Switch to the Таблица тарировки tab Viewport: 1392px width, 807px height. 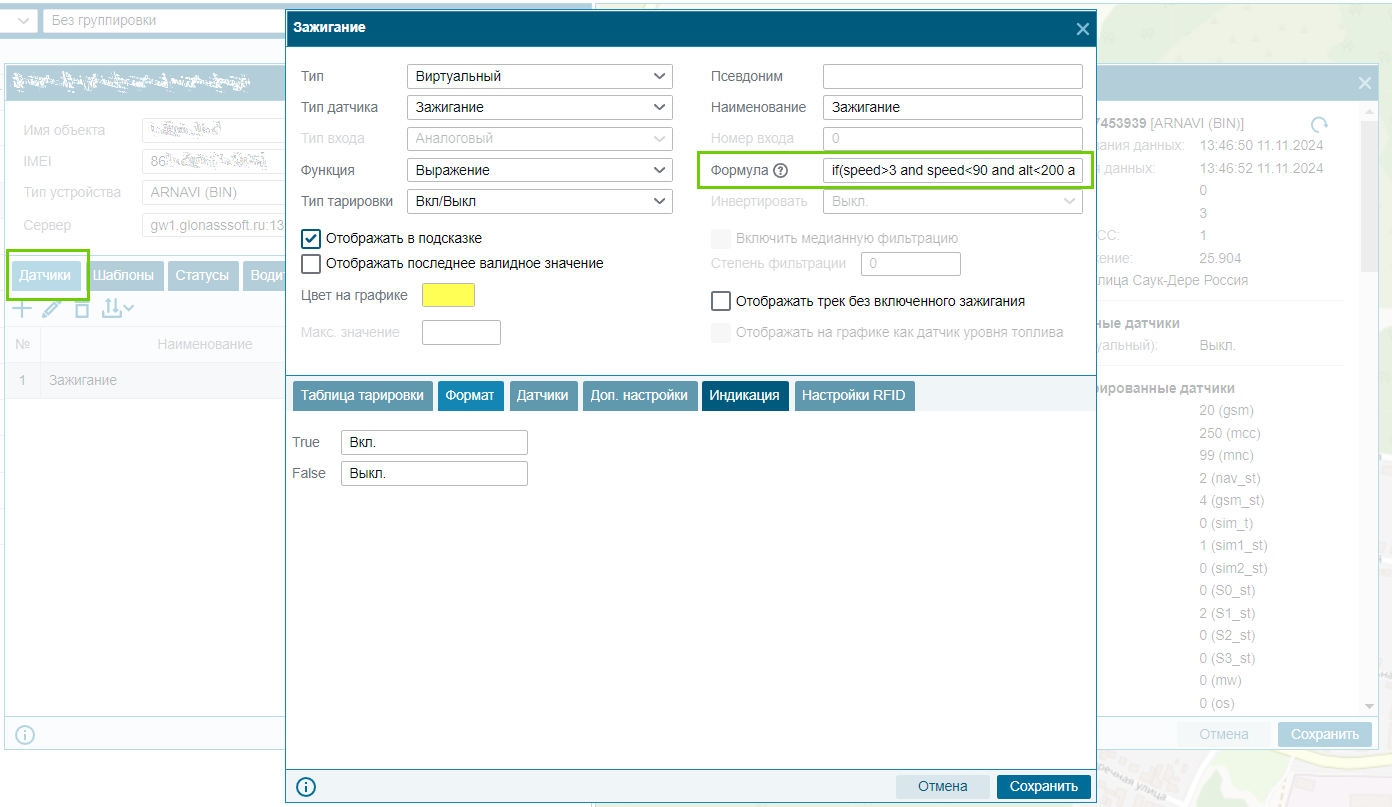click(363, 396)
